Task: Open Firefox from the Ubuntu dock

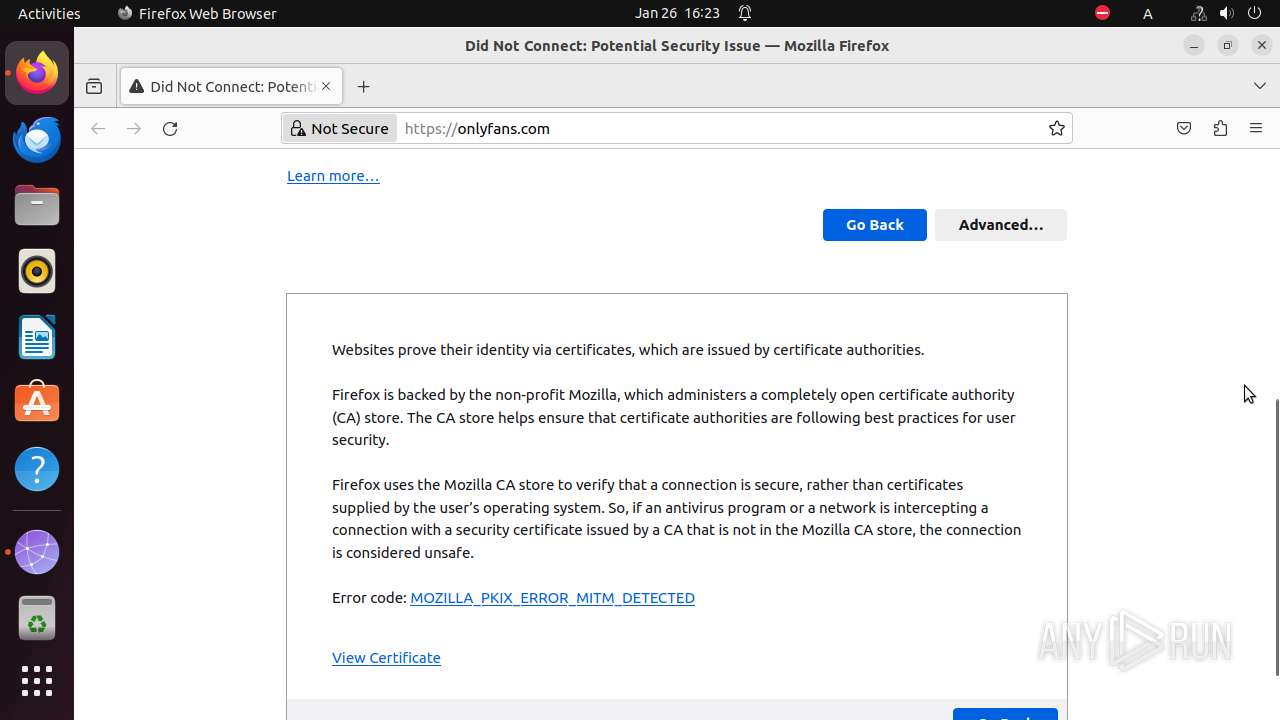Action: 37,73
